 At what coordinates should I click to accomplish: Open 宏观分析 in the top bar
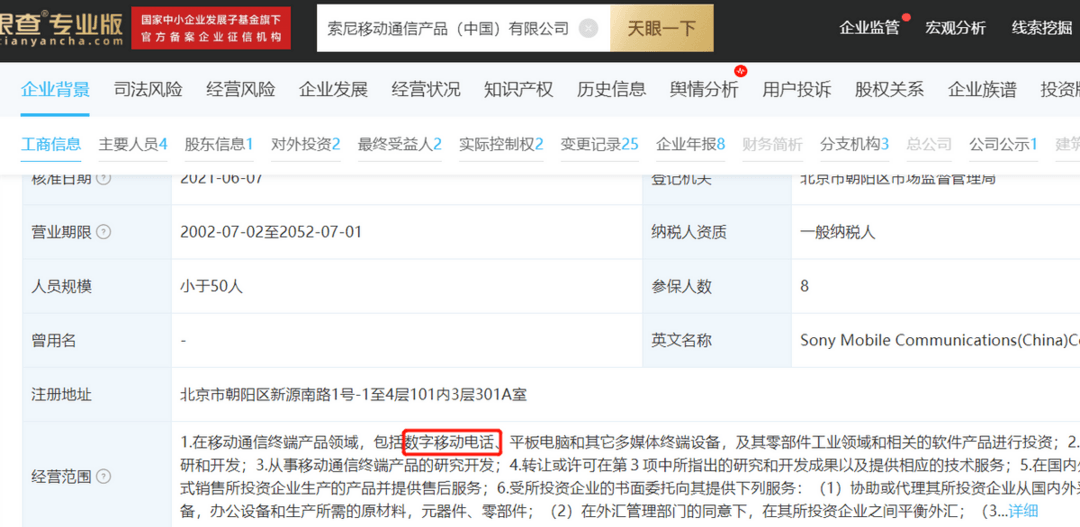click(x=955, y=28)
